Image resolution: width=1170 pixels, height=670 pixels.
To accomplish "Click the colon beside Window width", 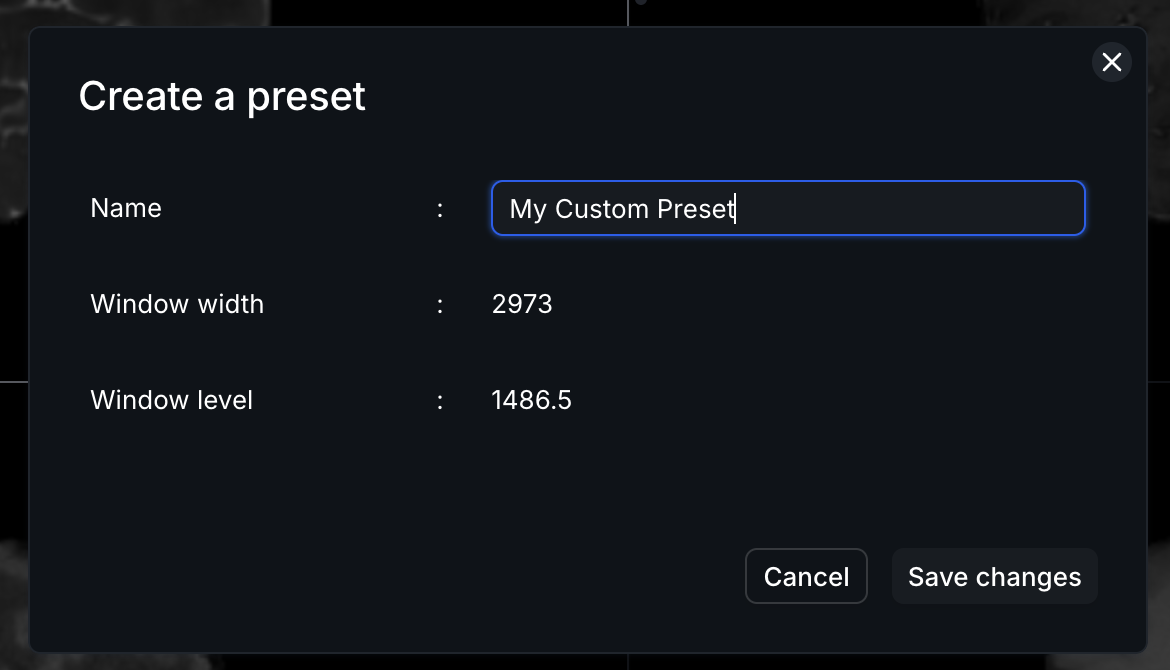I will pyautogui.click(x=439, y=305).
